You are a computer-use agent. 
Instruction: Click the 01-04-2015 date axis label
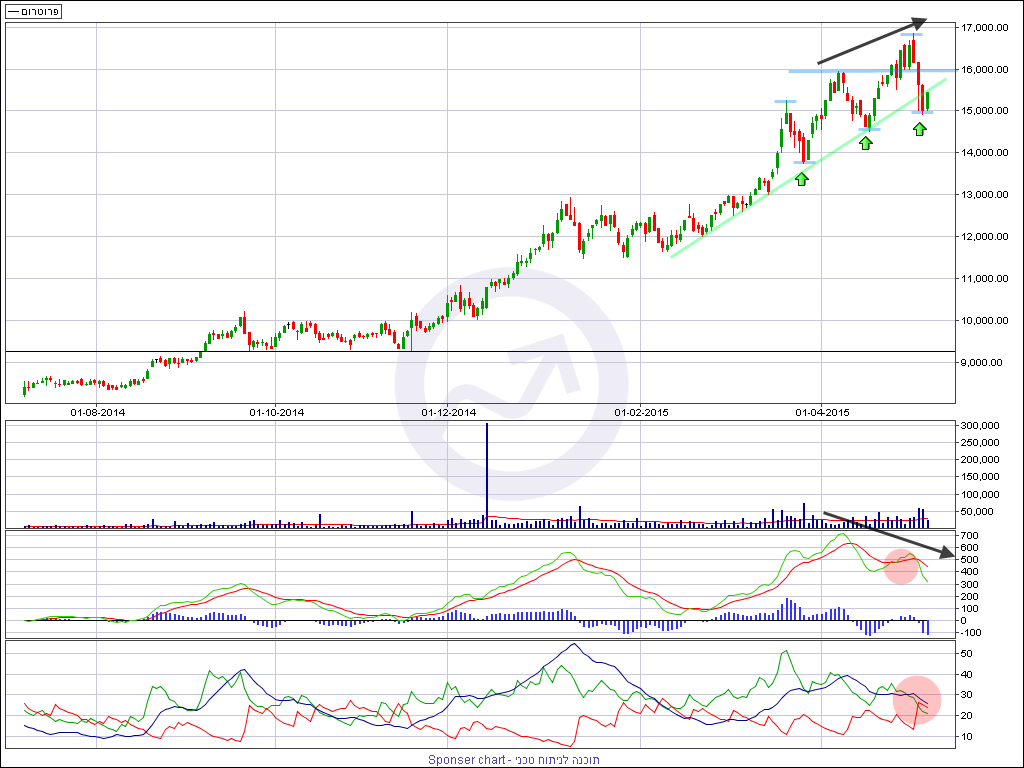(x=822, y=411)
